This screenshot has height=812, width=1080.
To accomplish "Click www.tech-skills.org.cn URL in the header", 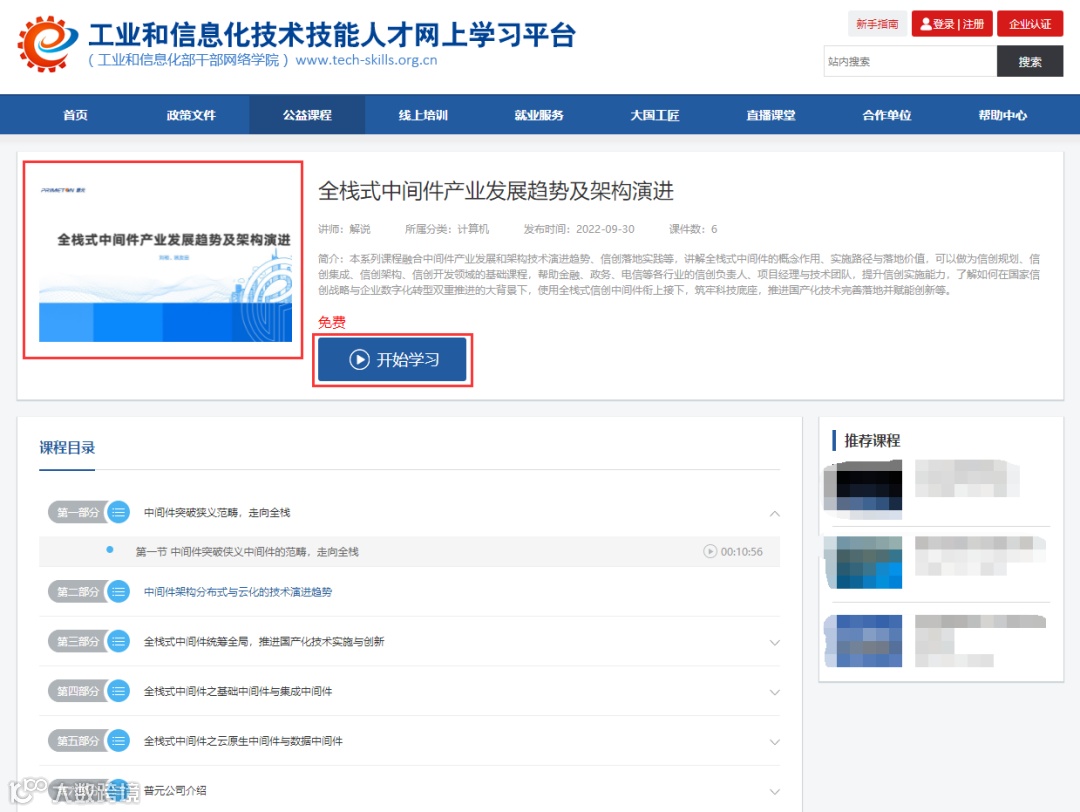I will [x=366, y=60].
